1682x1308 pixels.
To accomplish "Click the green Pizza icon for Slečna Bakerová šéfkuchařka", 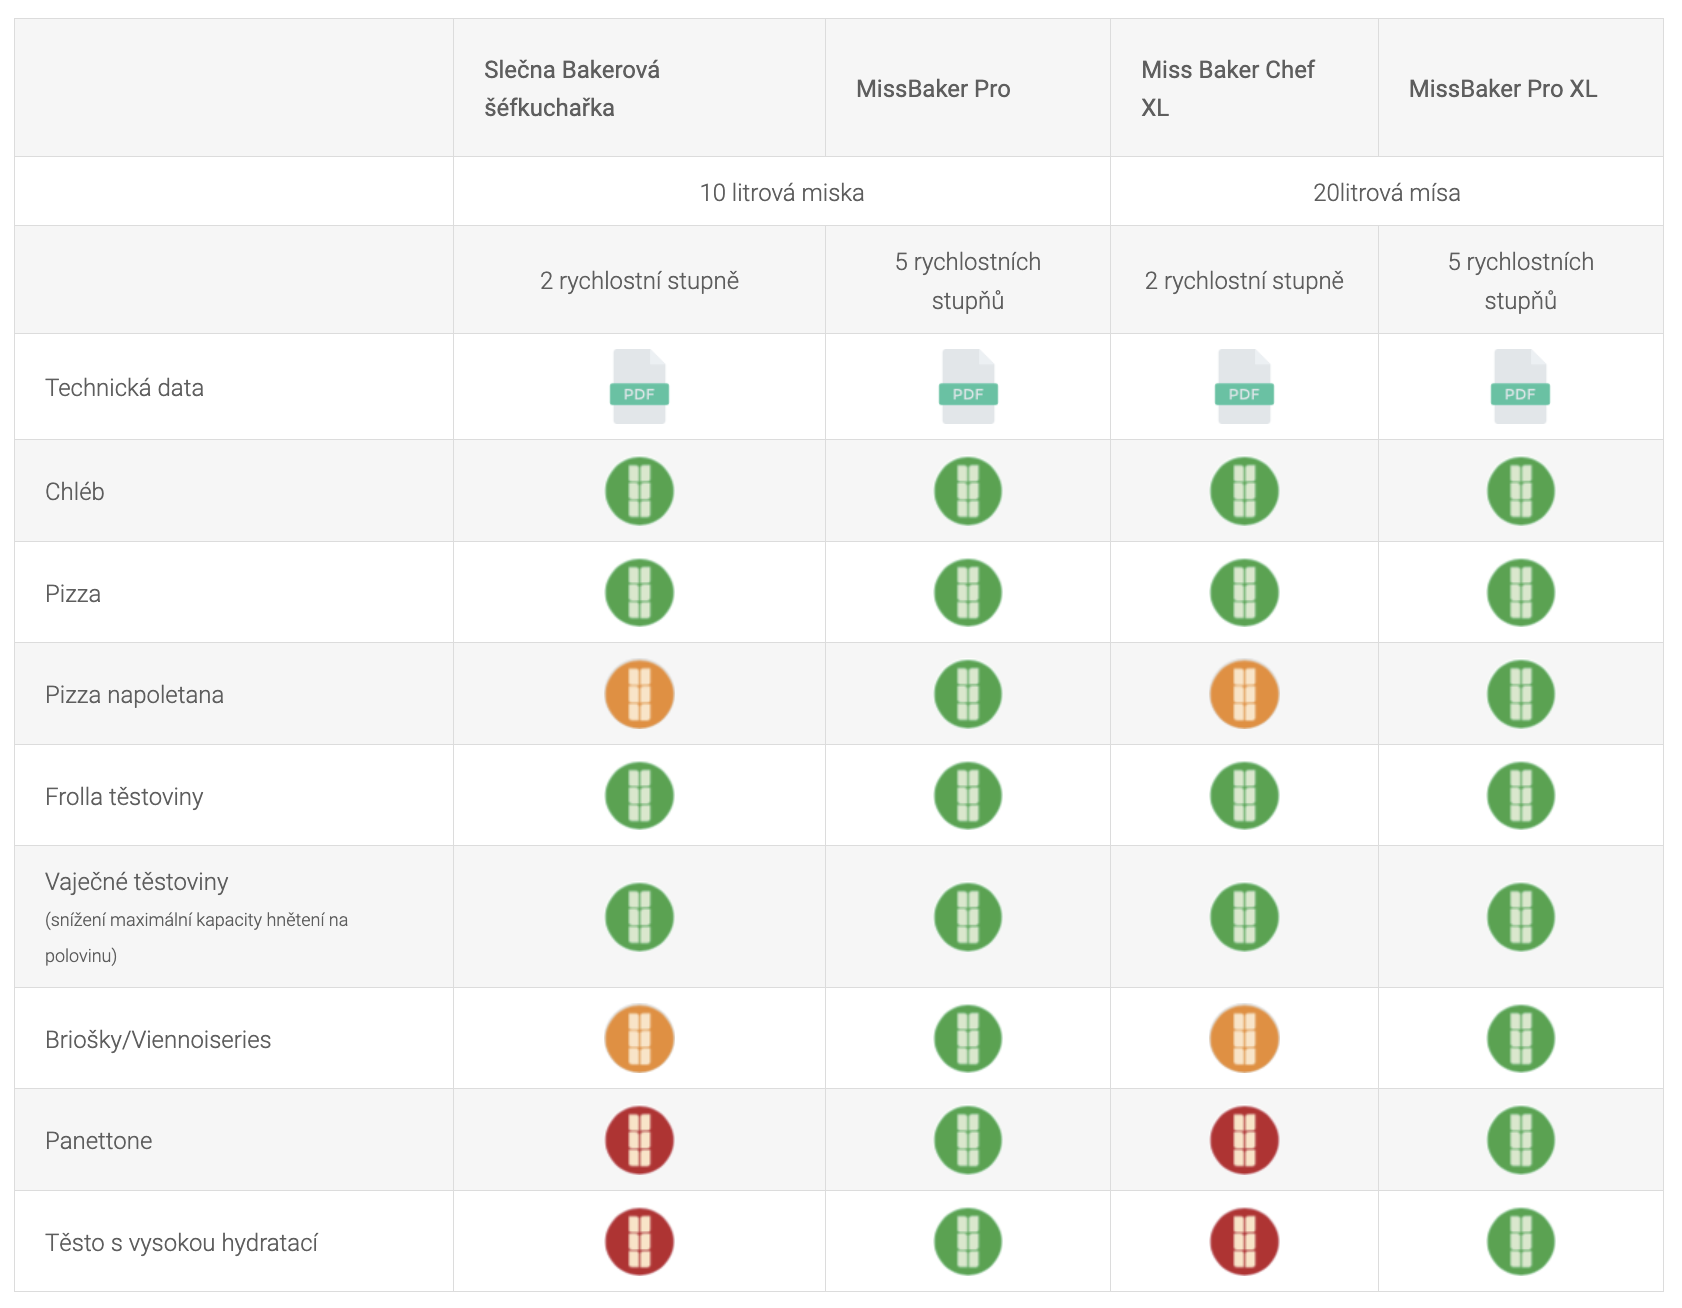I will click(639, 592).
